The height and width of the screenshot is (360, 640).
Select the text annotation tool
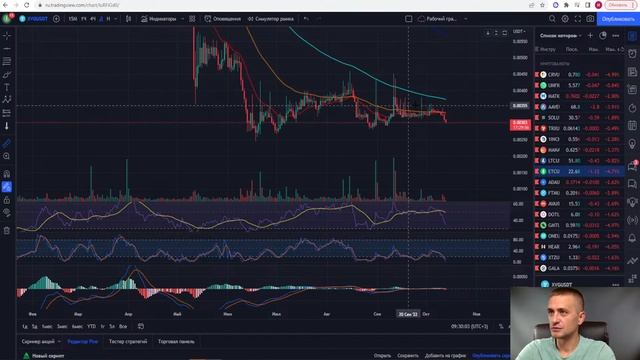pos(7,87)
